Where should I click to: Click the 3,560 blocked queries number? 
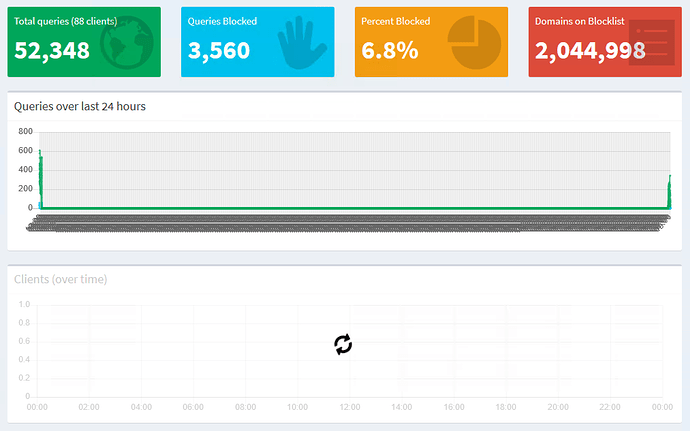click(x=219, y=51)
